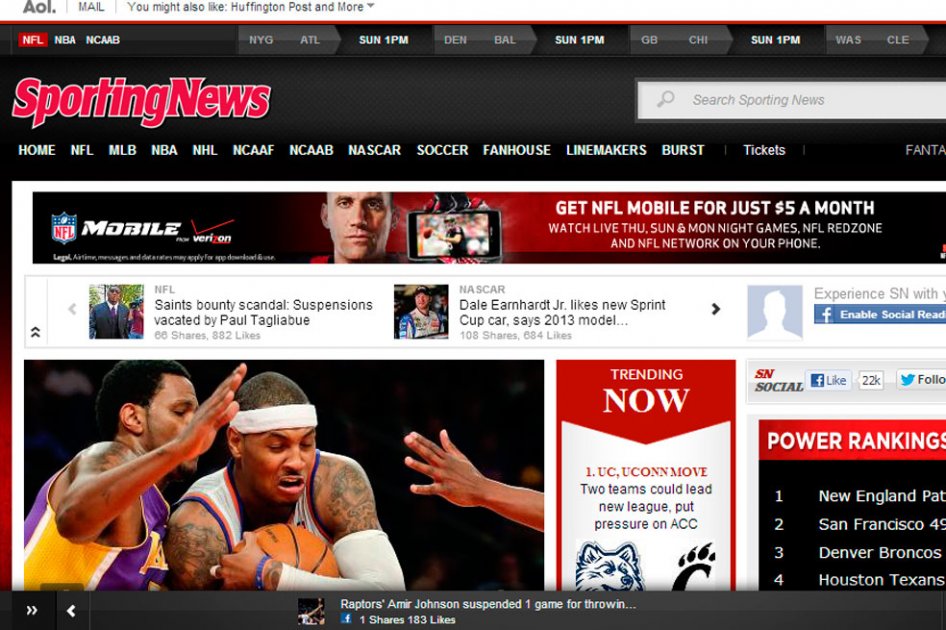Image resolution: width=946 pixels, height=630 pixels.
Task: Open Raptors' Amir Johnson suspended headline
Action: (x=487, y=604)
